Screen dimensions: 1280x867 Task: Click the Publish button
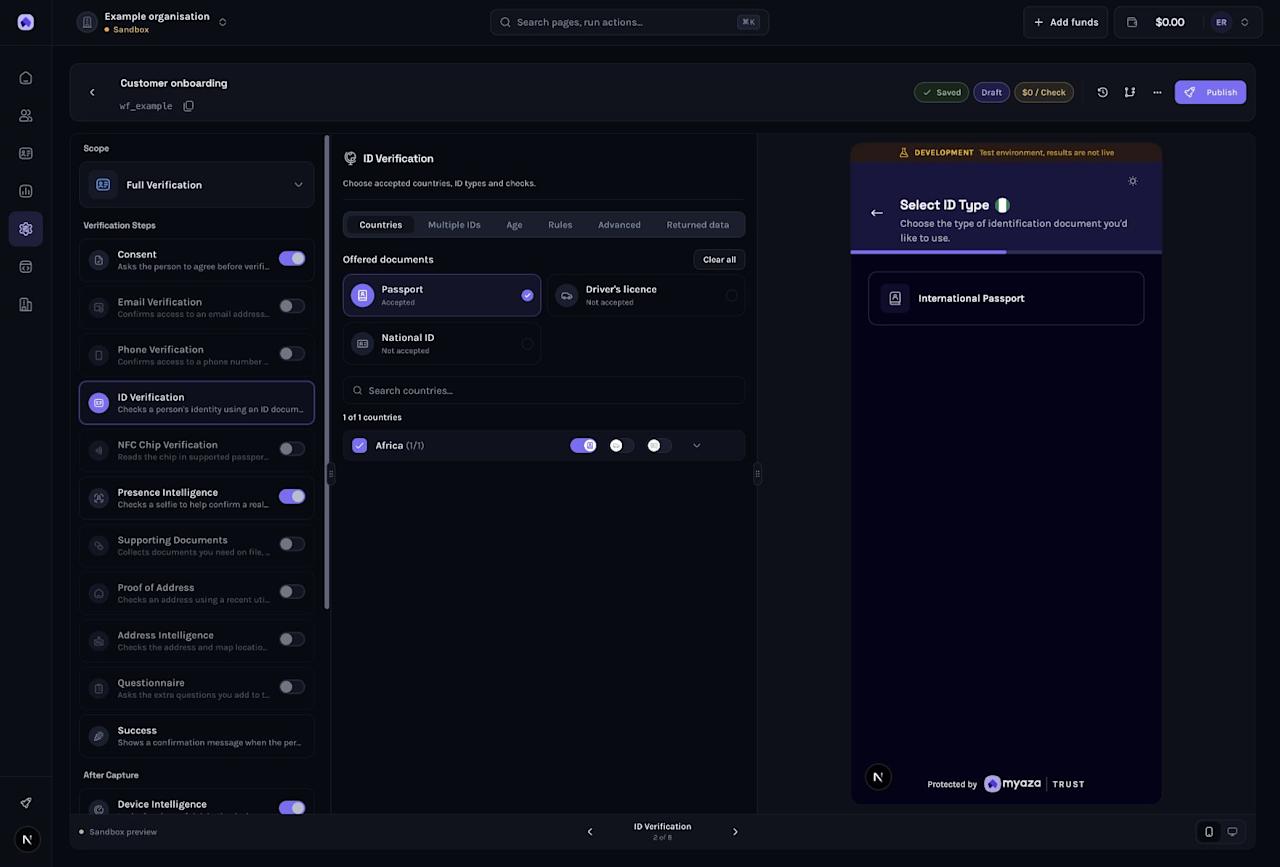click(1210, 92)
